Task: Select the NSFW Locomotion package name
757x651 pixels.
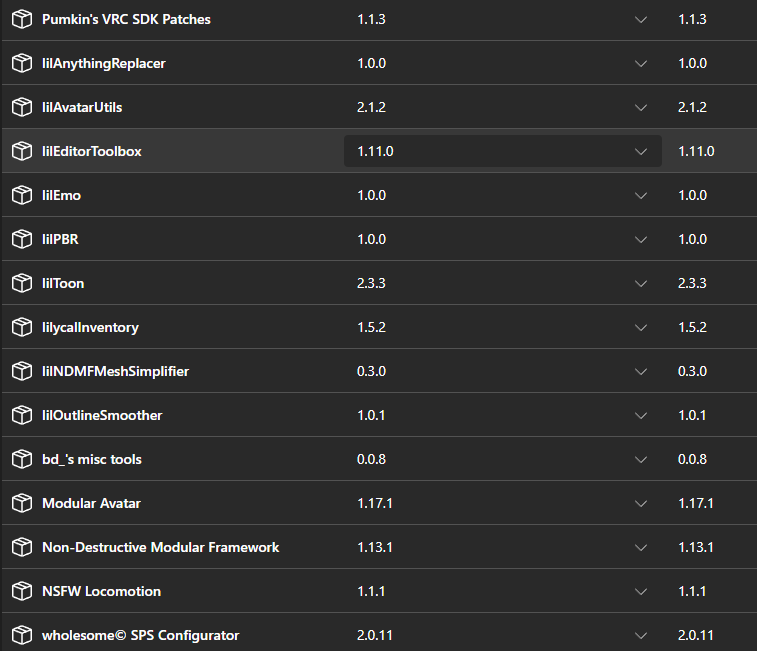Action: click(101, 591)
